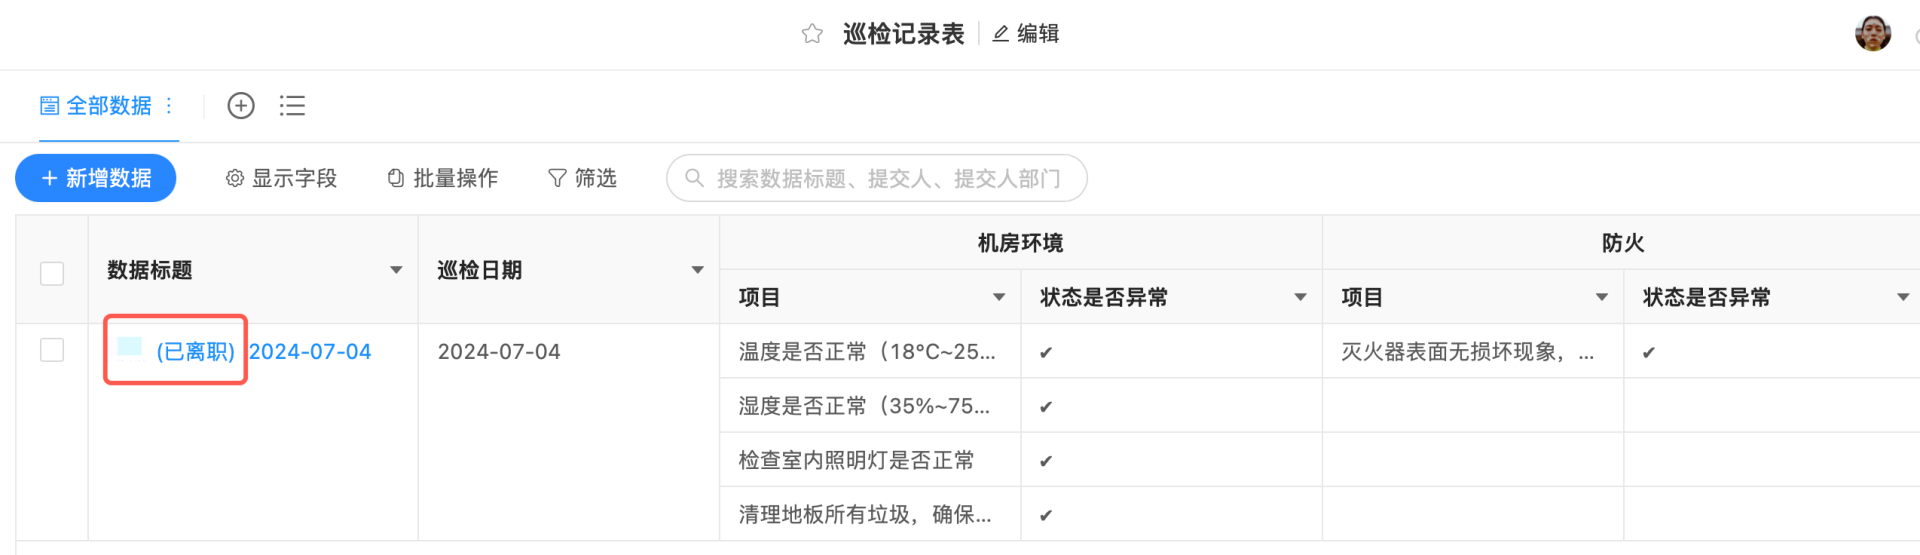Viewport: 1920px width, 555px height.
Task: Check the 2024-07-04 row checkbox
Action: coord(52,350)
